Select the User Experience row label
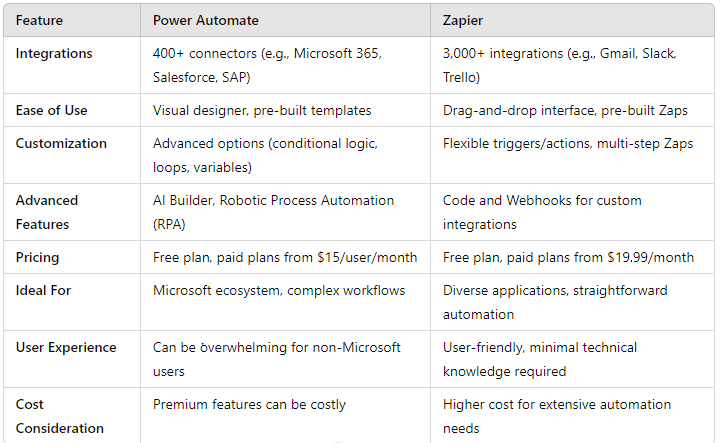This screenshot has width=720, height=443. [x=66, y=347]
